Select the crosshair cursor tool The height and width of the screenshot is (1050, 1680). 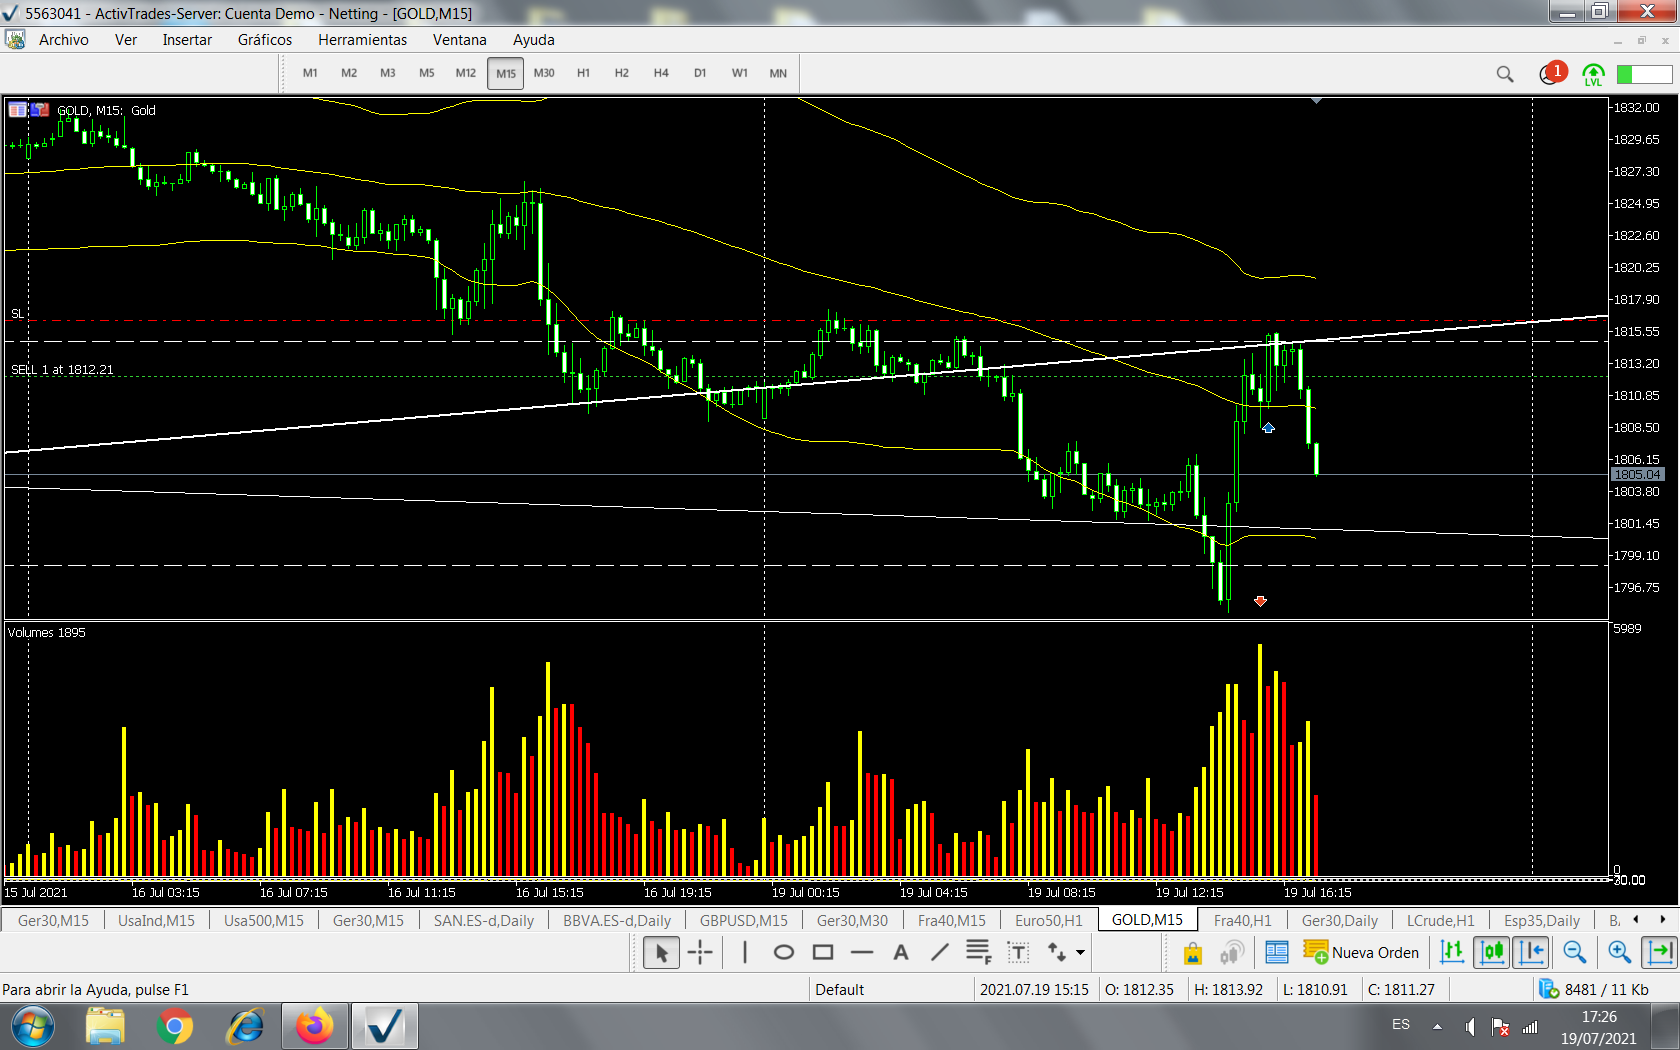point(700,953)
